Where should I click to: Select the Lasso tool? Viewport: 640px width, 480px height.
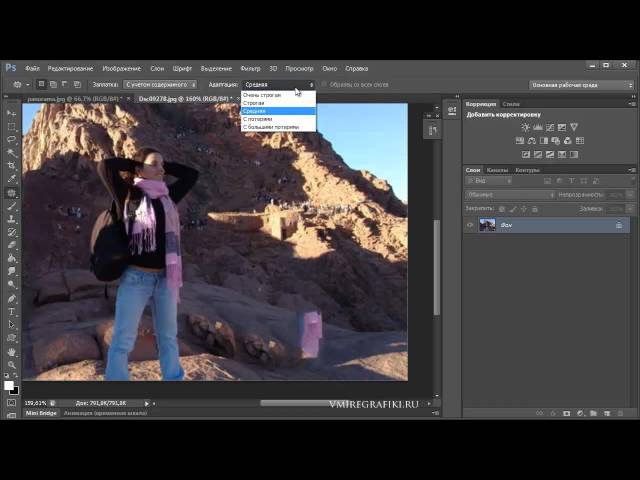tap(11, 140)
